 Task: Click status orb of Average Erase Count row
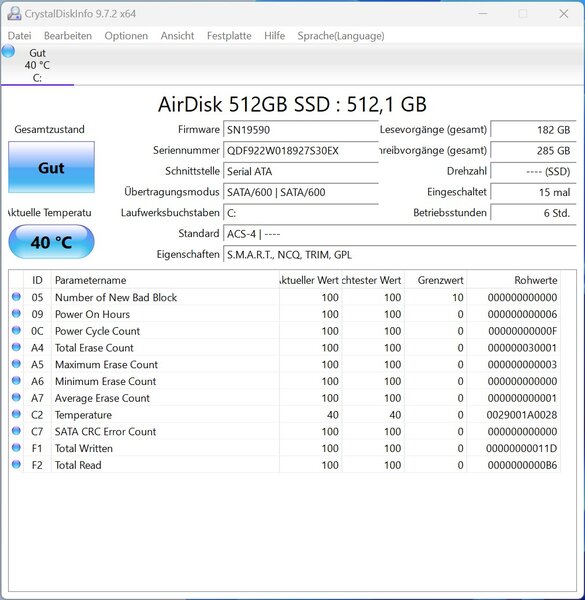pos(16,397)
